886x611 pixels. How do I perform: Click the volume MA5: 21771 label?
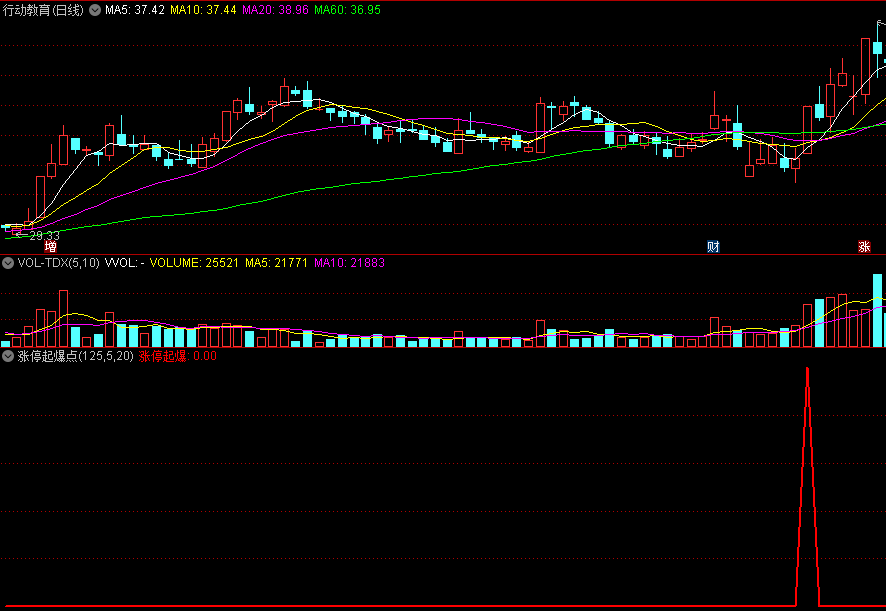[276, 263]
